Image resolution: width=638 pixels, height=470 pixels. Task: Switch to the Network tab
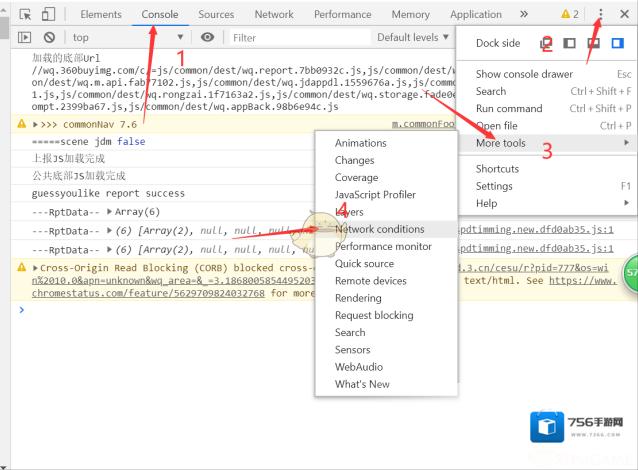click(274, 15)
